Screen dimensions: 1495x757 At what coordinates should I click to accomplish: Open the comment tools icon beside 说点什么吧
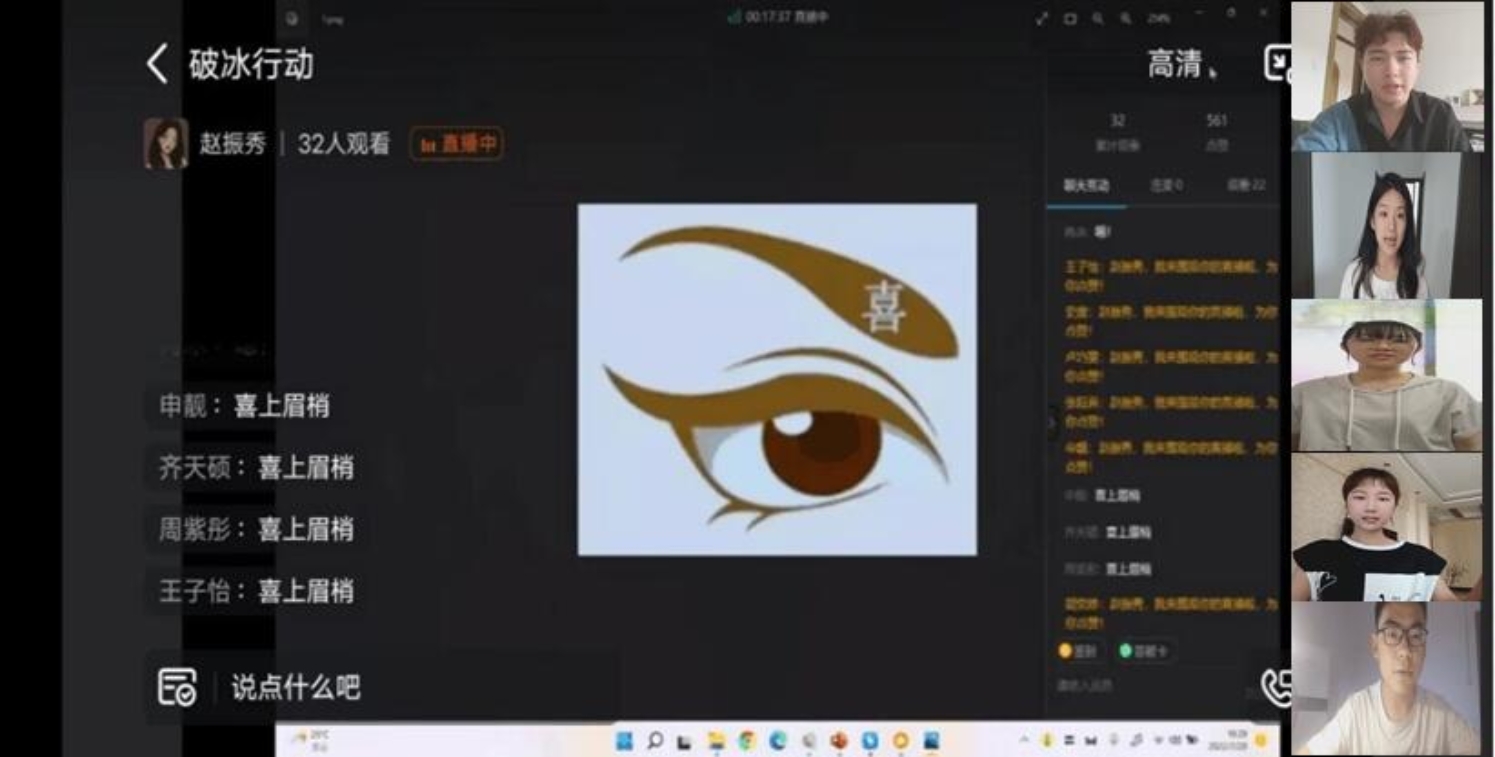(x=177, y=687)
